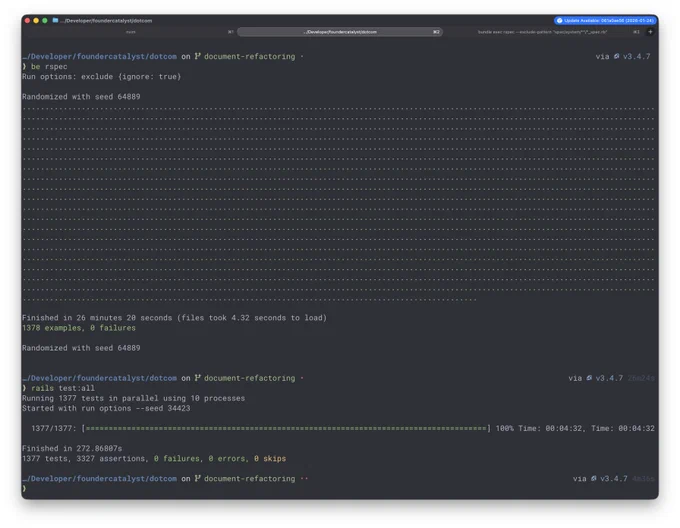The width and height of the screenshot is (680, 528).
Task: Click '1377 tests, 3327 assertions' summary line
Action: pos(154,458)
